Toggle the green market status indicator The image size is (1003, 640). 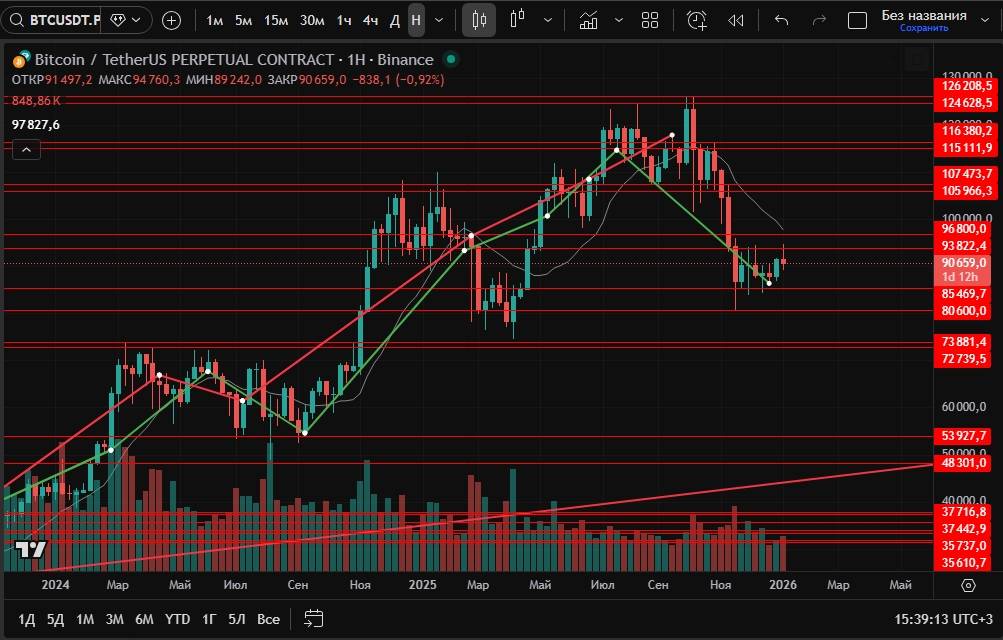pyautogui.click(x=451, y=60)
